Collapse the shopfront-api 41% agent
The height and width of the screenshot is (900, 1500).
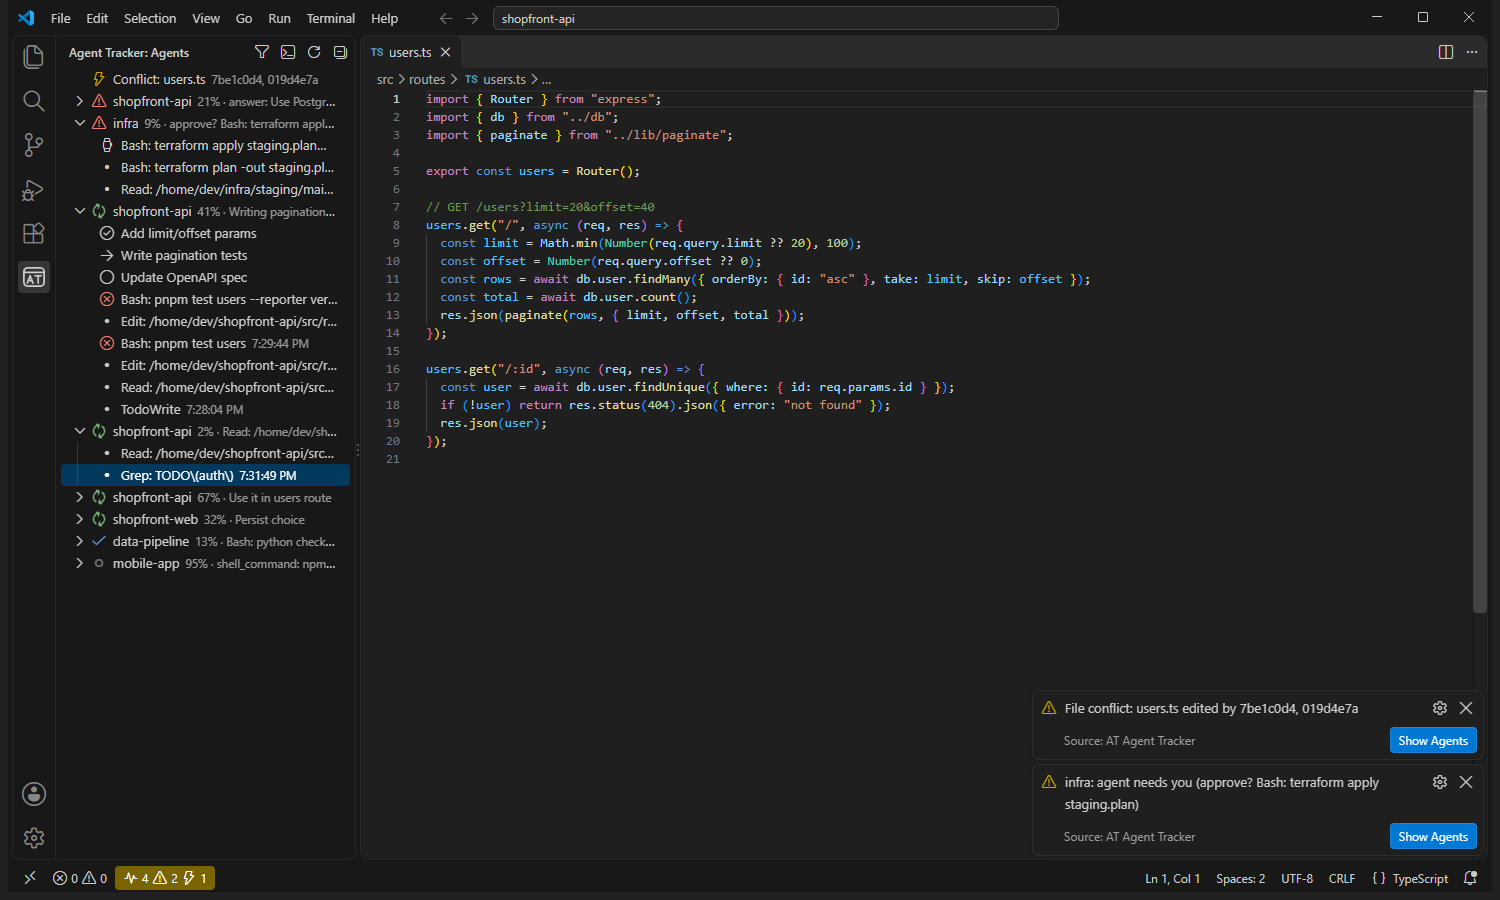[x=80, y=211]
